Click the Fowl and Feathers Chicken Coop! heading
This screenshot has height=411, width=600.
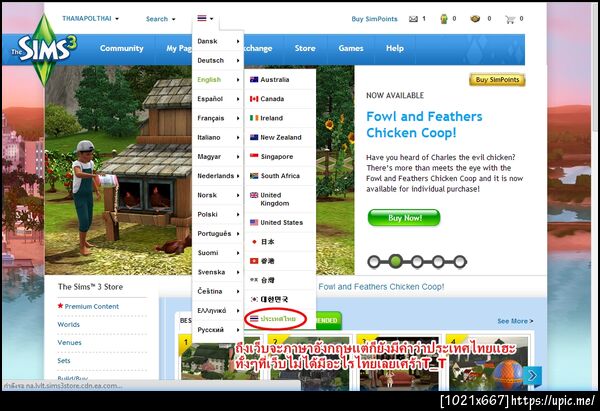424,124
